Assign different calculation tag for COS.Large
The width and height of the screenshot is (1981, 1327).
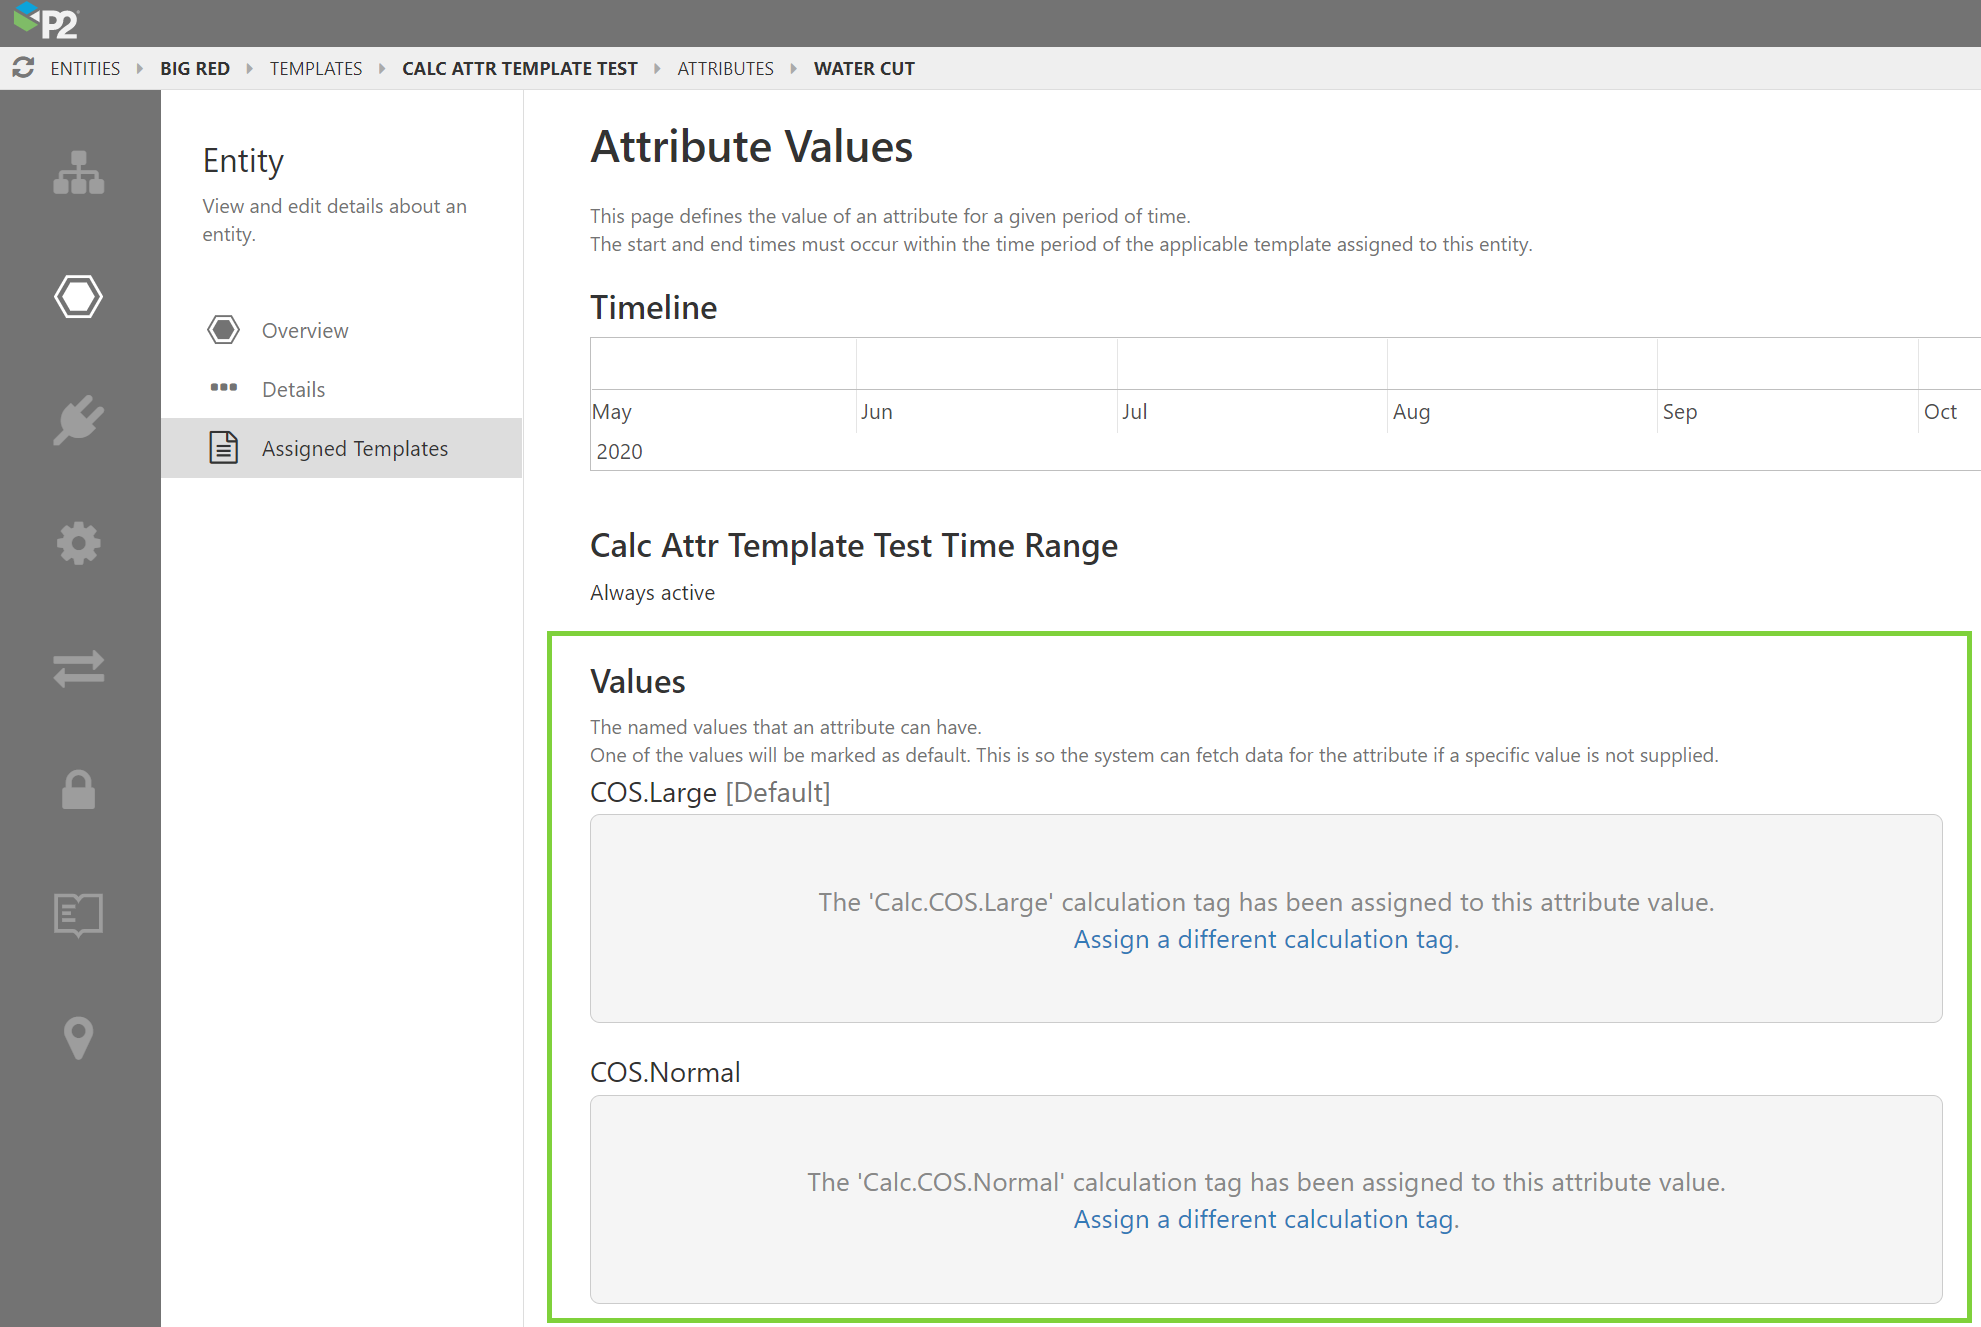coord(1265,940)
